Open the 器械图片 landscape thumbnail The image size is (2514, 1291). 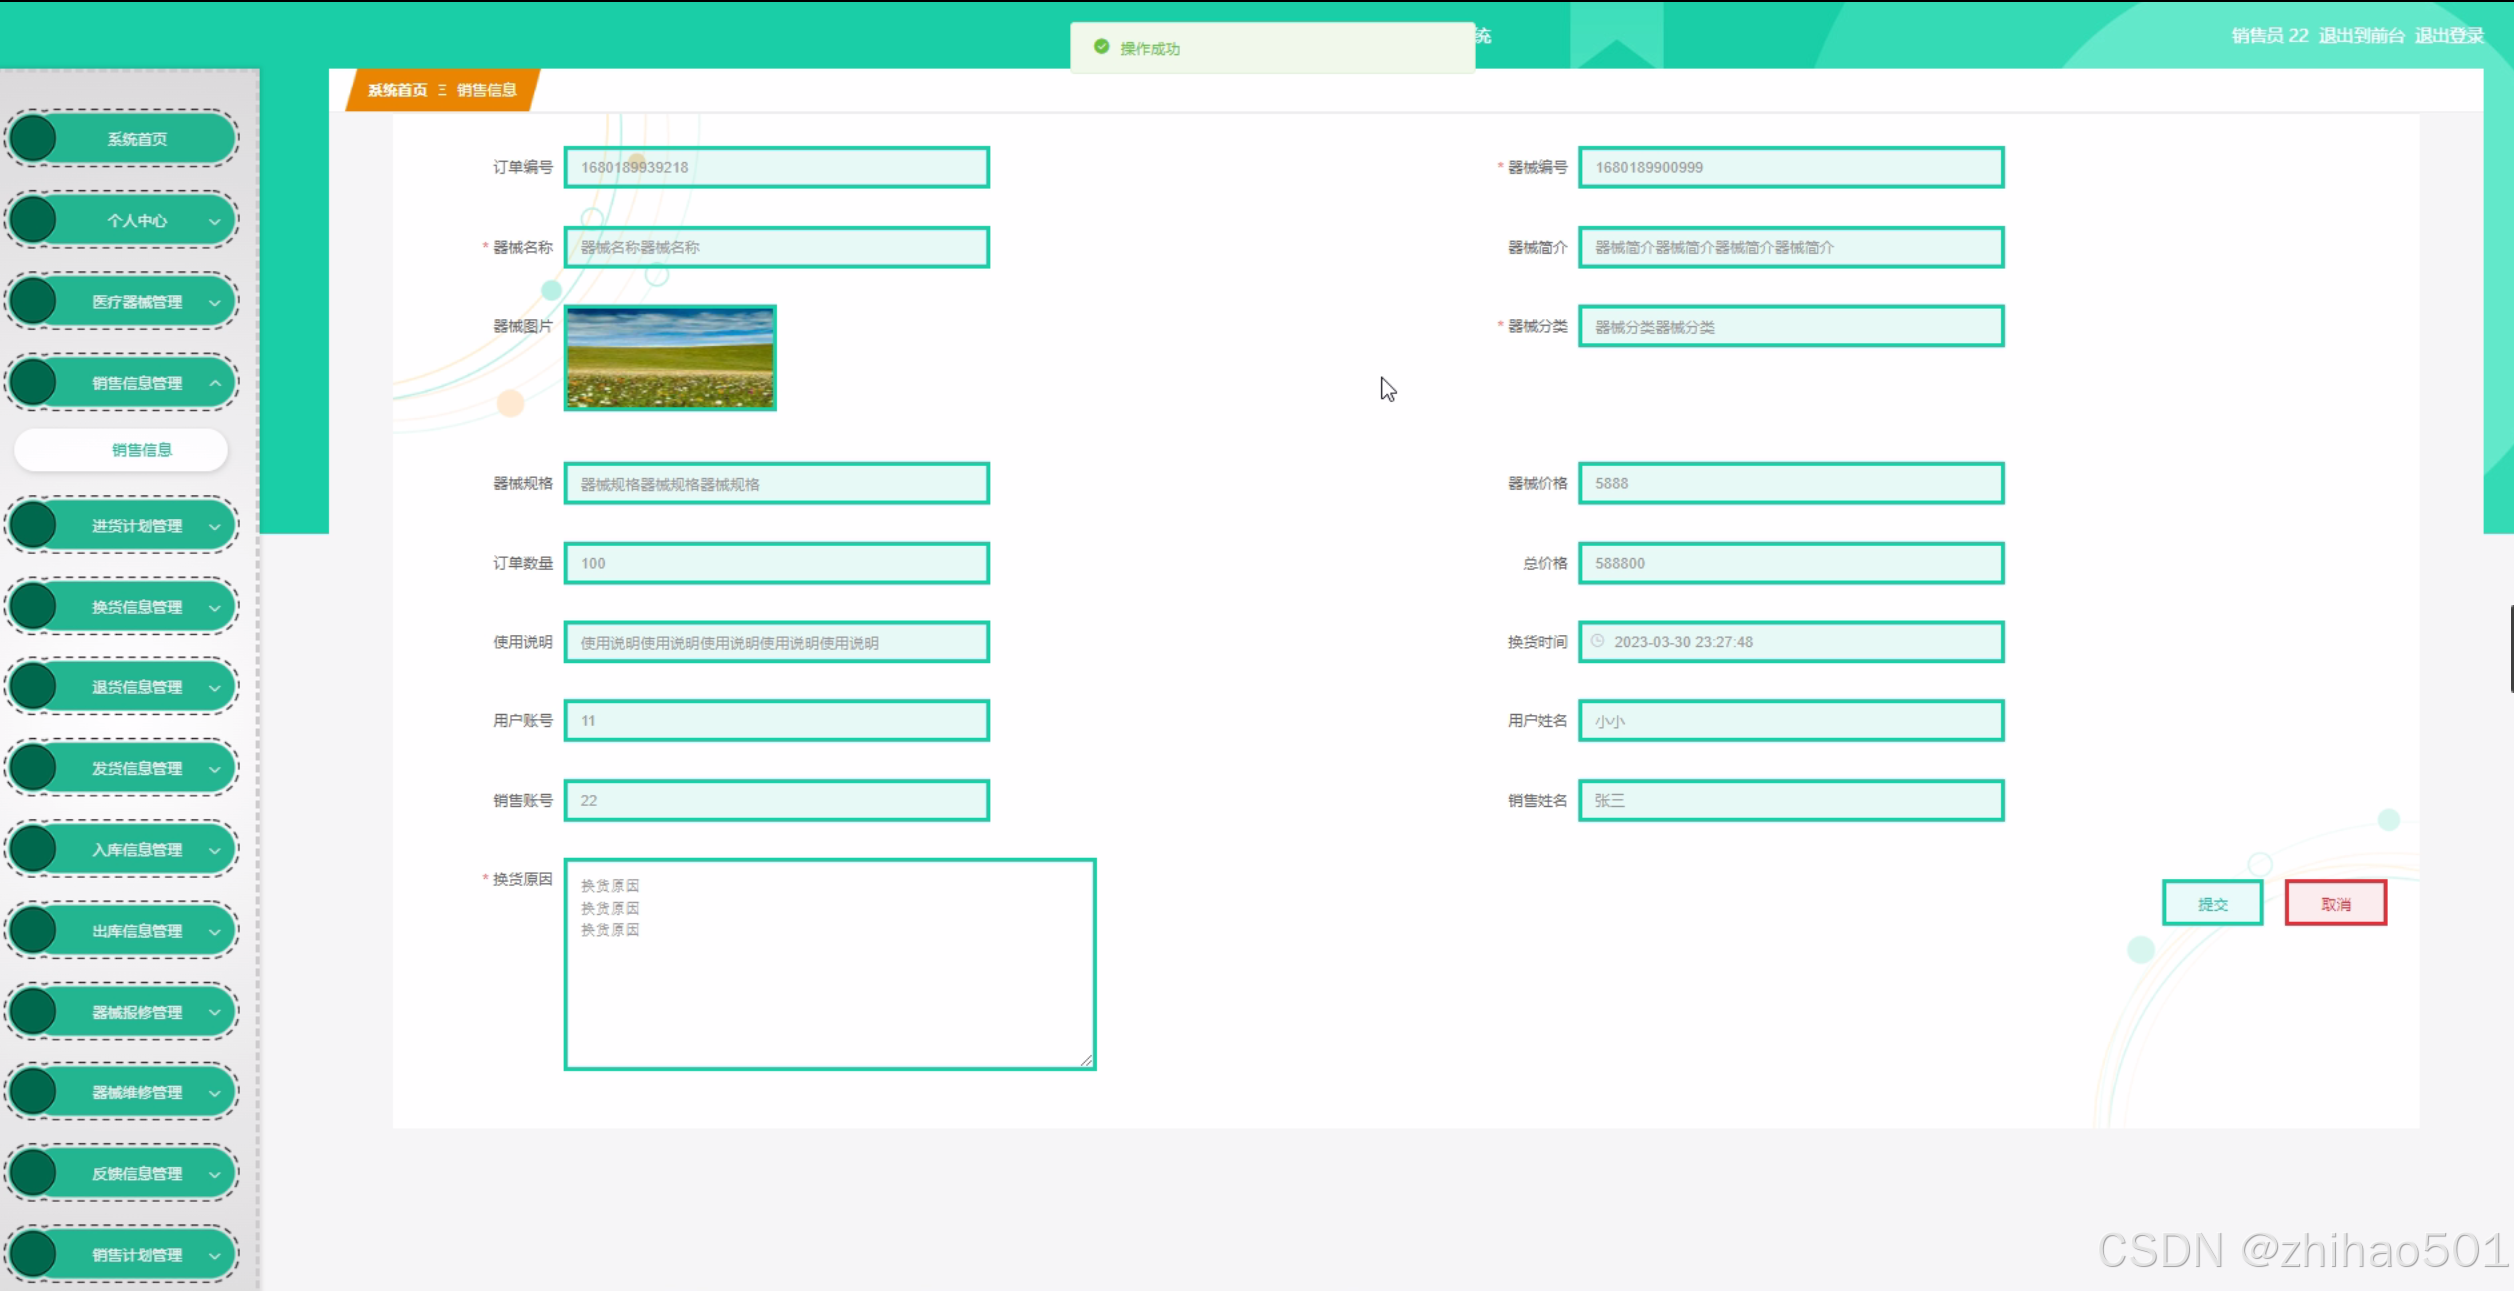tap(670, 358)
